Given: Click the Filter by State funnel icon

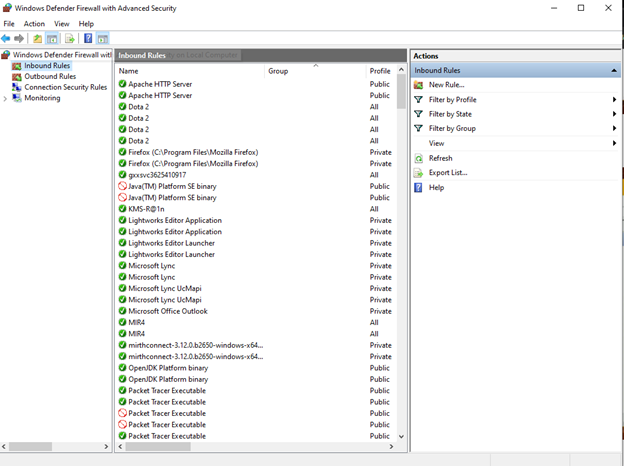Looking at the screenshot, I should [x=418, y=114].
